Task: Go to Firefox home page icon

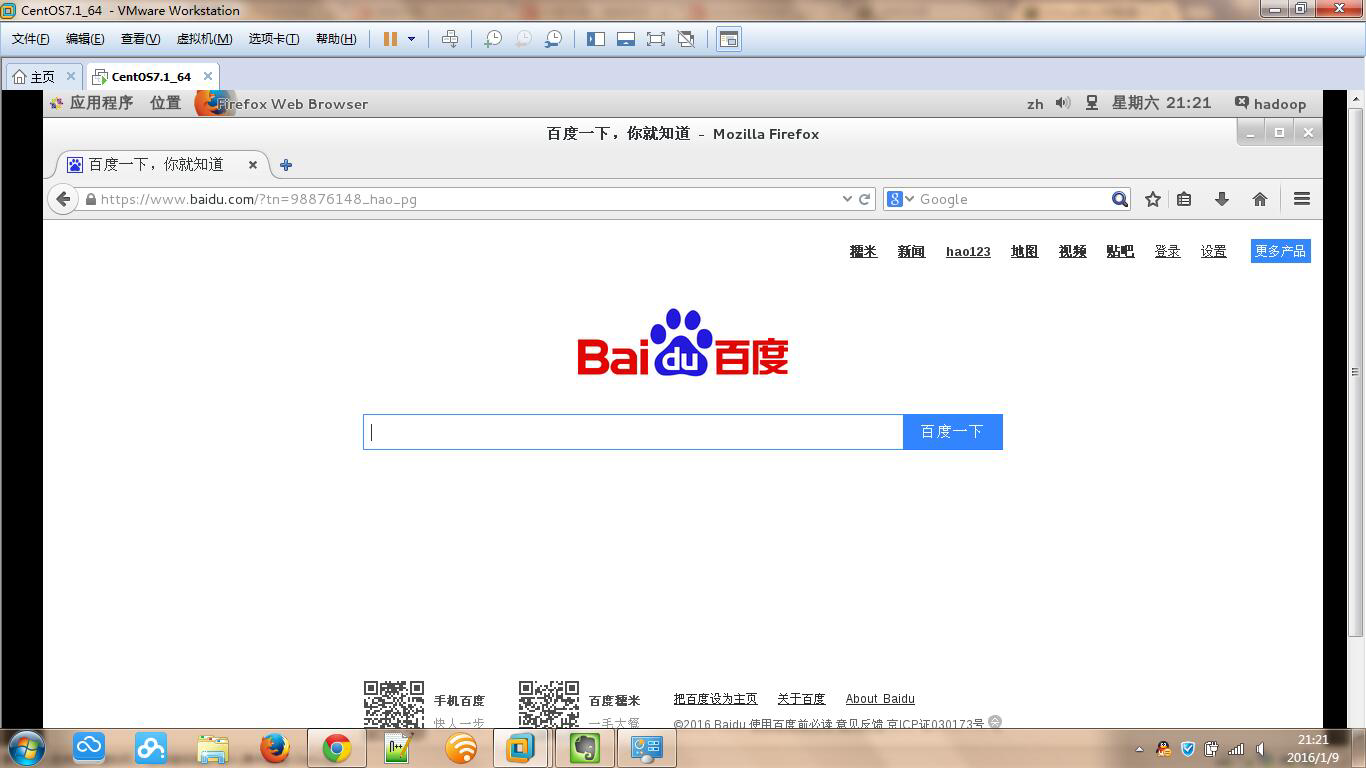Action: point(1260,199)
